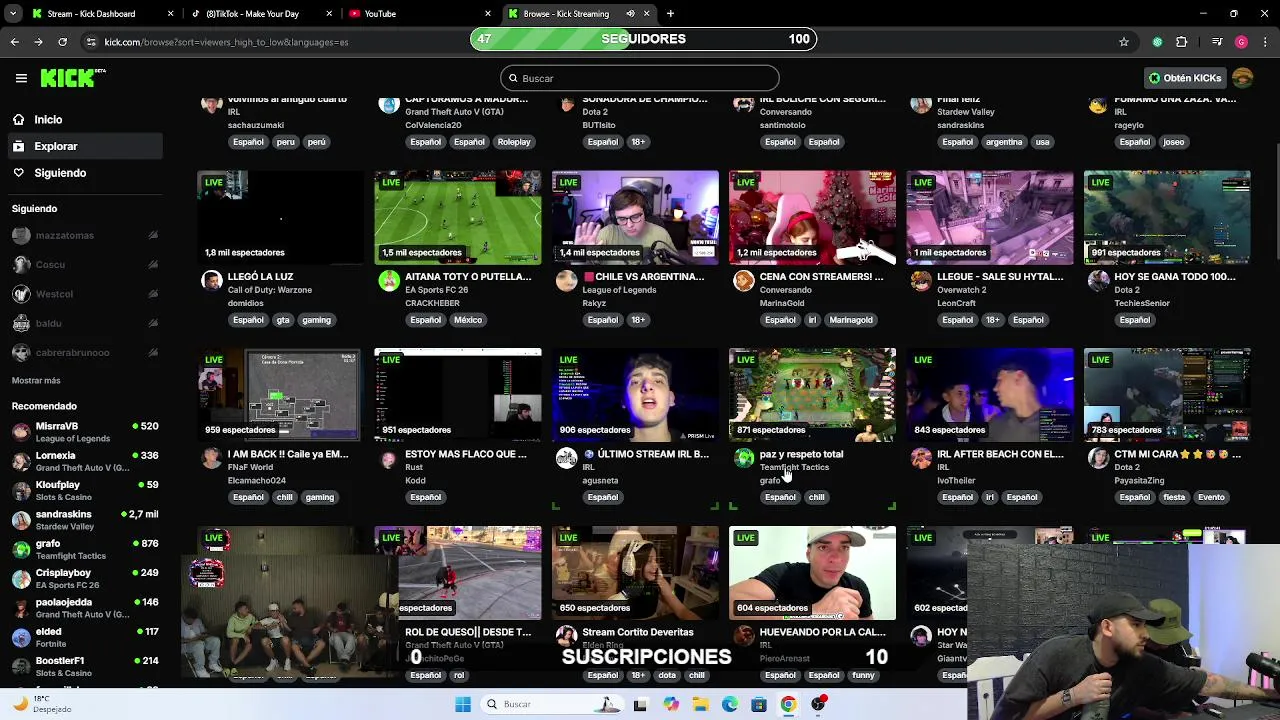This screenshot has height=720, width=1280.
Task: Open a new browser tab
Action: [x=670, y=14]
